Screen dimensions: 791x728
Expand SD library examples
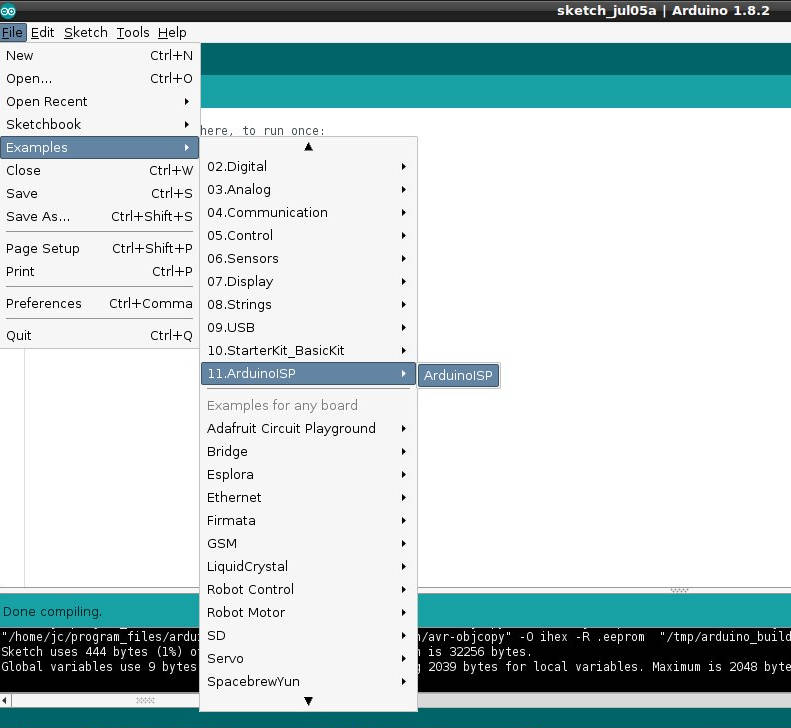point(308,636)
